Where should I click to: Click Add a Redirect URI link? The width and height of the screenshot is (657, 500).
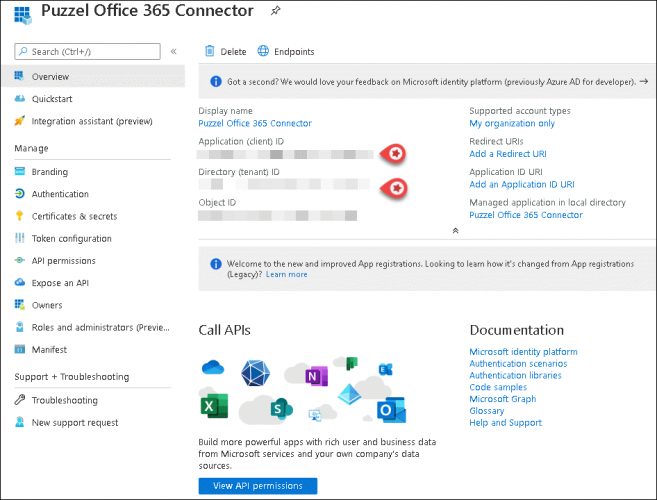coord(510,153)
